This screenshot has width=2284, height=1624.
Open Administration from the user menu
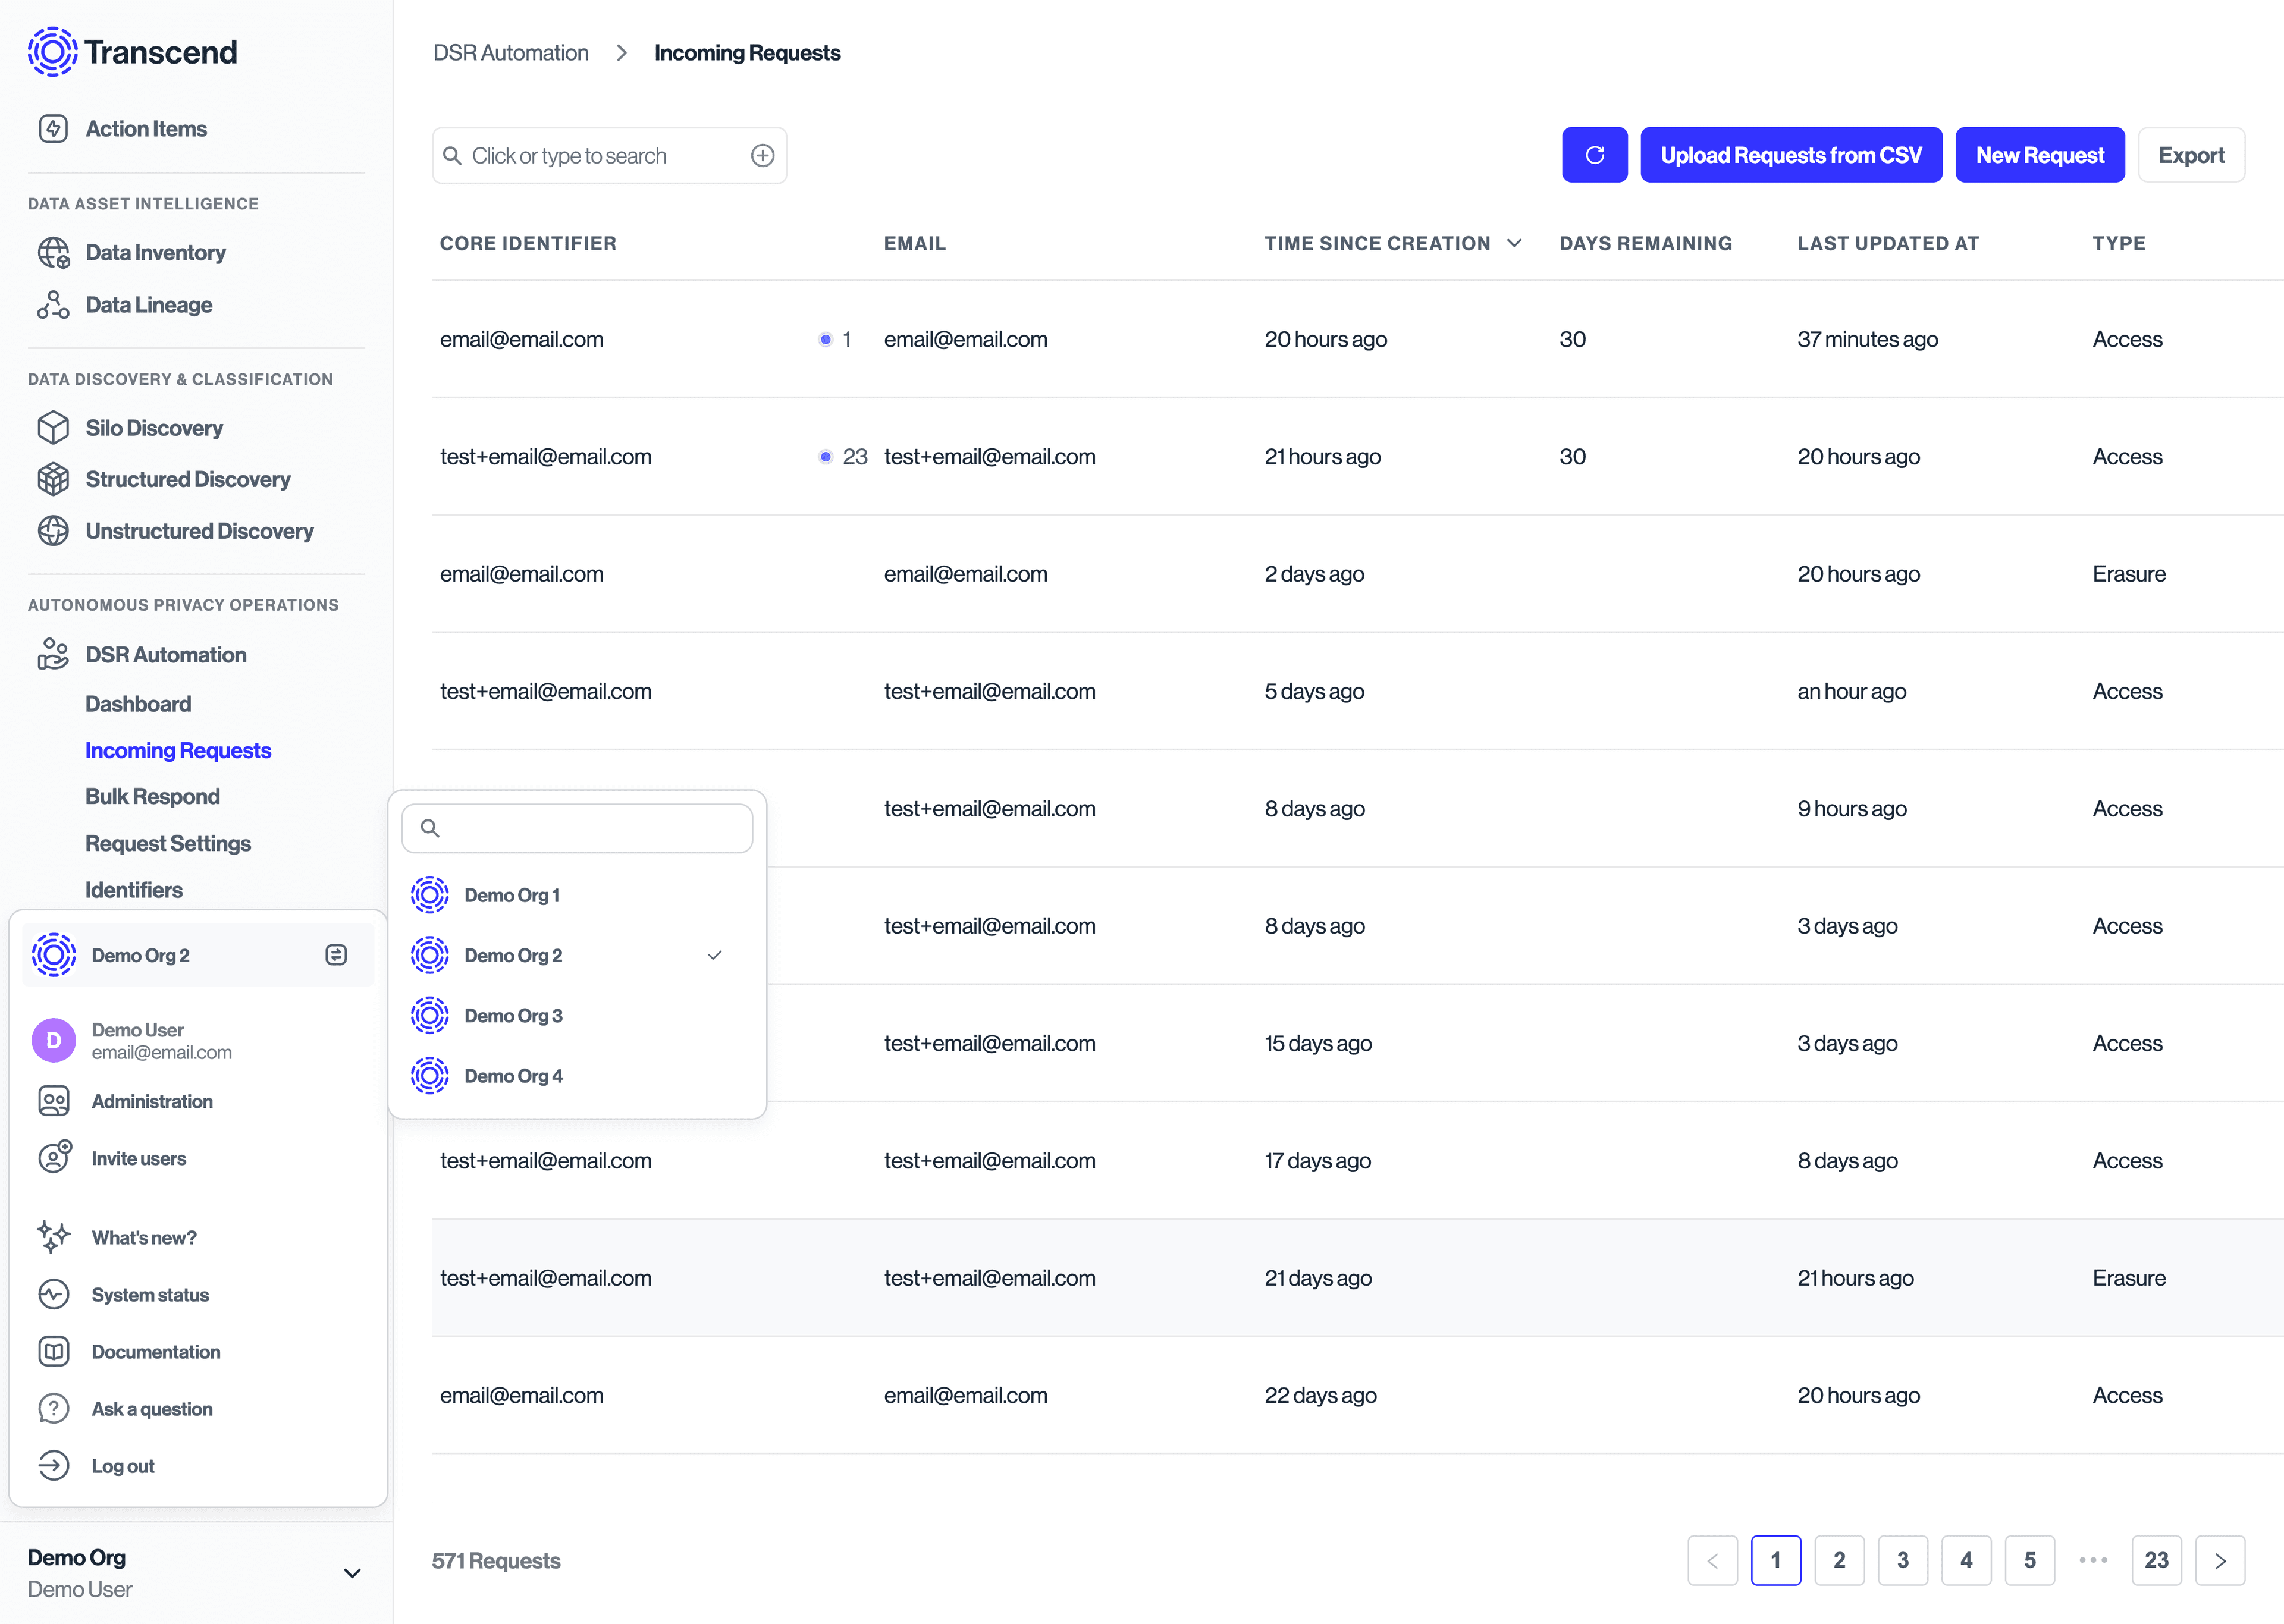point(151,1101)
